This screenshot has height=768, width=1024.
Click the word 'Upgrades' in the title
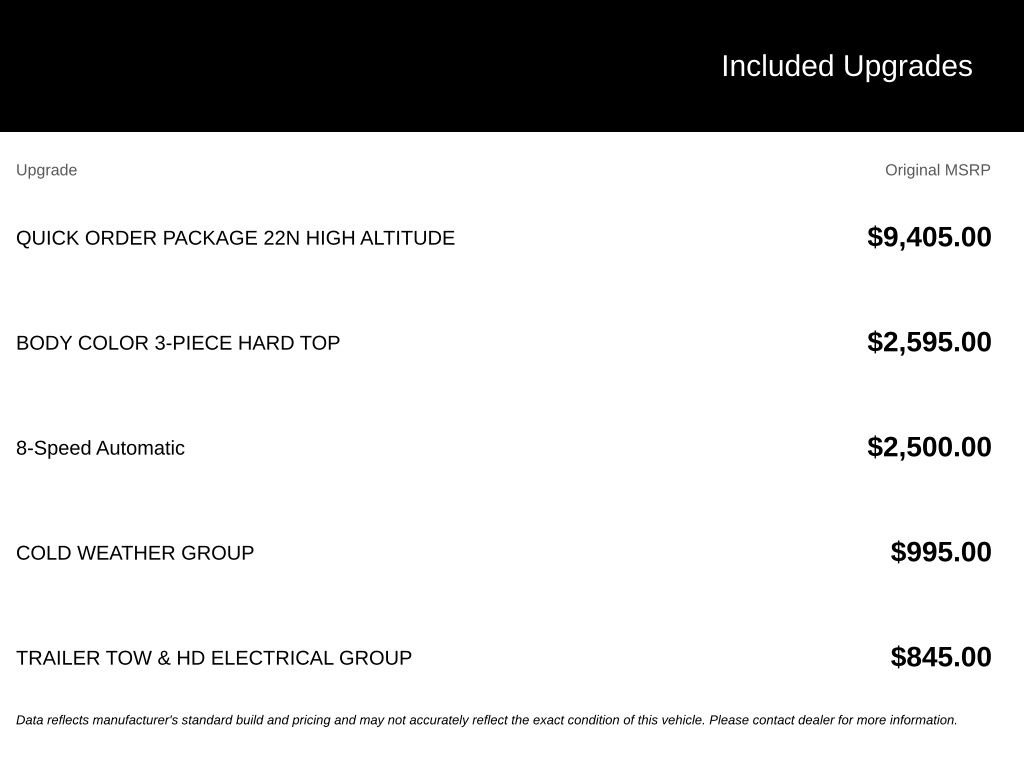pos(908,68)
